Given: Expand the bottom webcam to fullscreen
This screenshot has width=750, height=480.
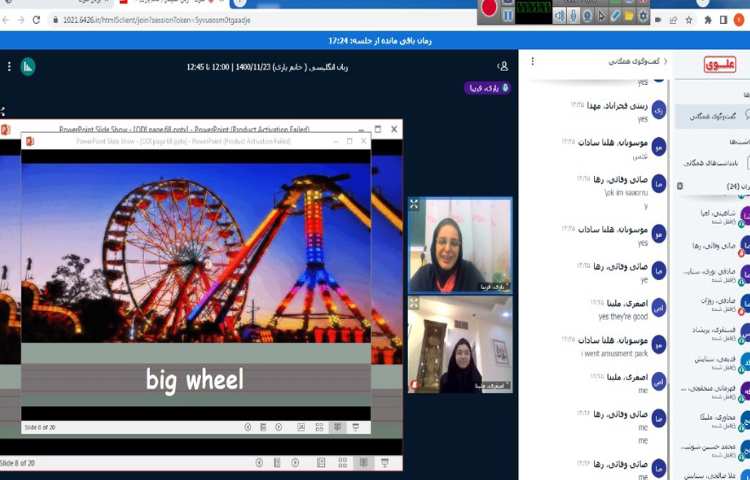Looking at the screenshot, I should [x=414, y=303].
